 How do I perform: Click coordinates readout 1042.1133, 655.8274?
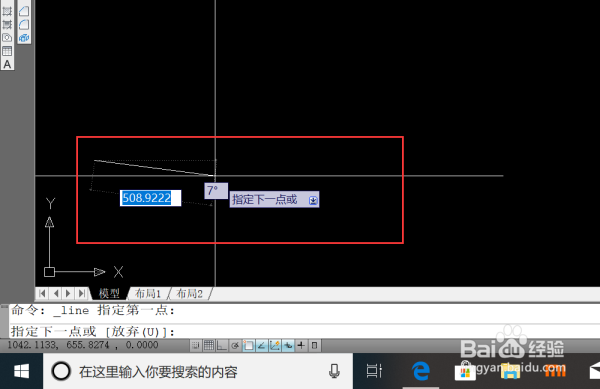click(x=83, y=345)
